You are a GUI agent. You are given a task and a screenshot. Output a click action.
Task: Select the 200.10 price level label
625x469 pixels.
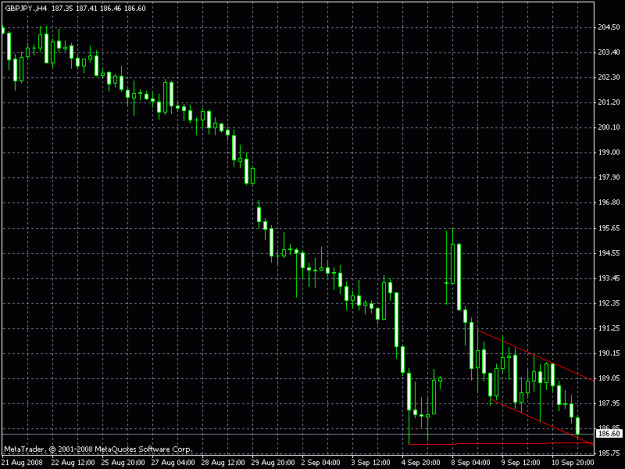click(609, 128)
